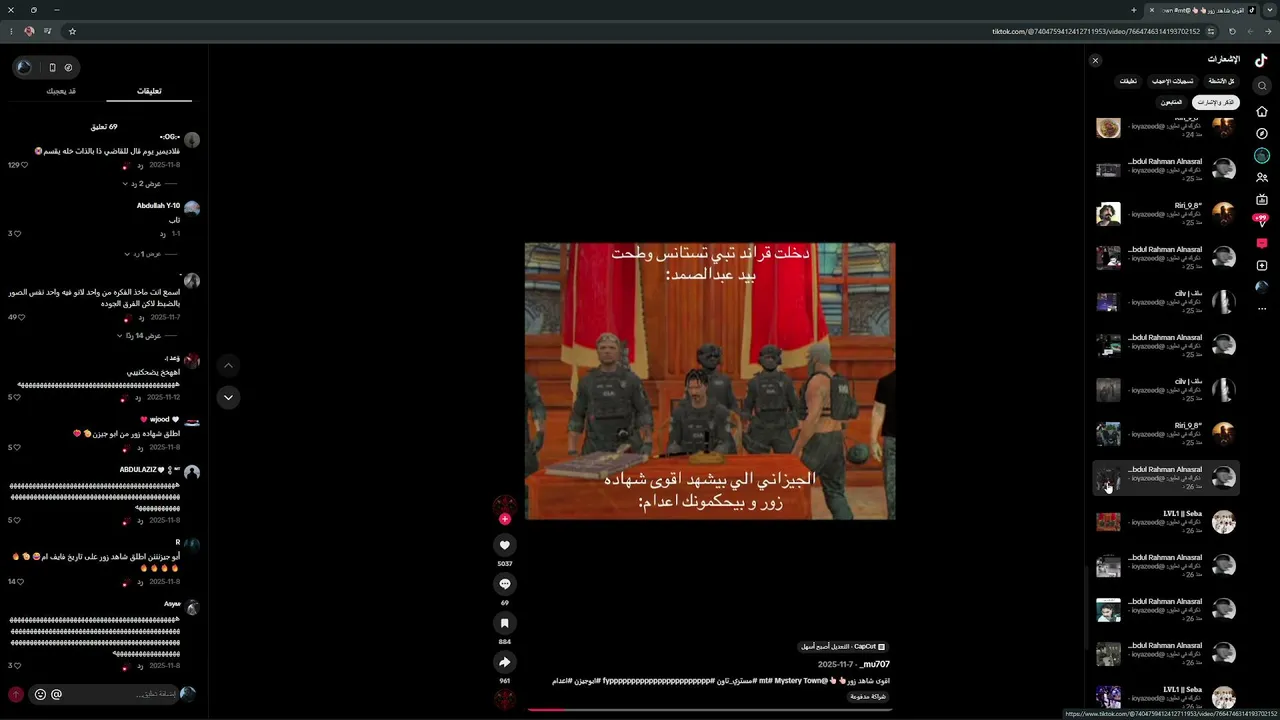Bookmark the video with the favorites icon
Image resolution: width=1280 pixels, height=720 pixels.
505,623
